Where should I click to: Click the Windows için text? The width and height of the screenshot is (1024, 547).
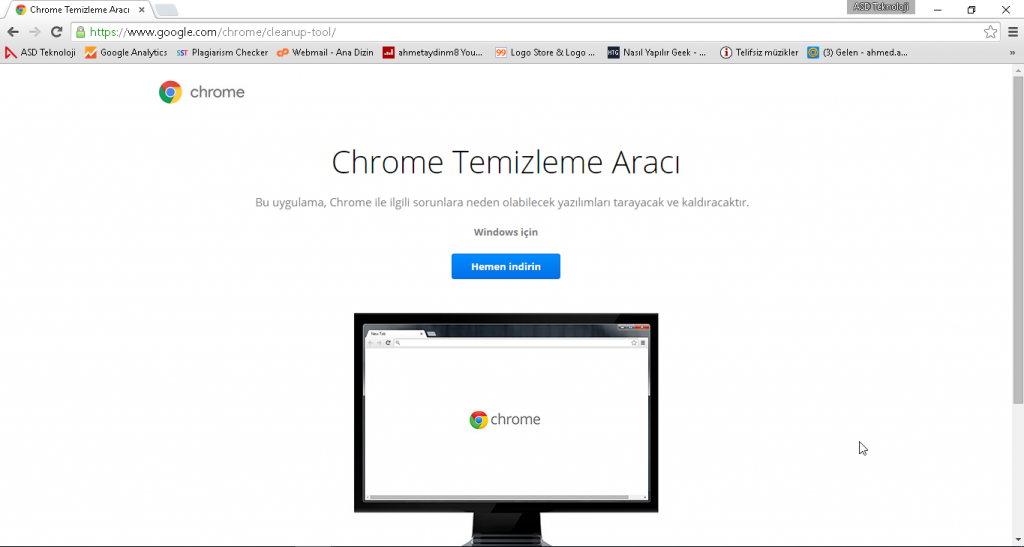tap(505, 232)
